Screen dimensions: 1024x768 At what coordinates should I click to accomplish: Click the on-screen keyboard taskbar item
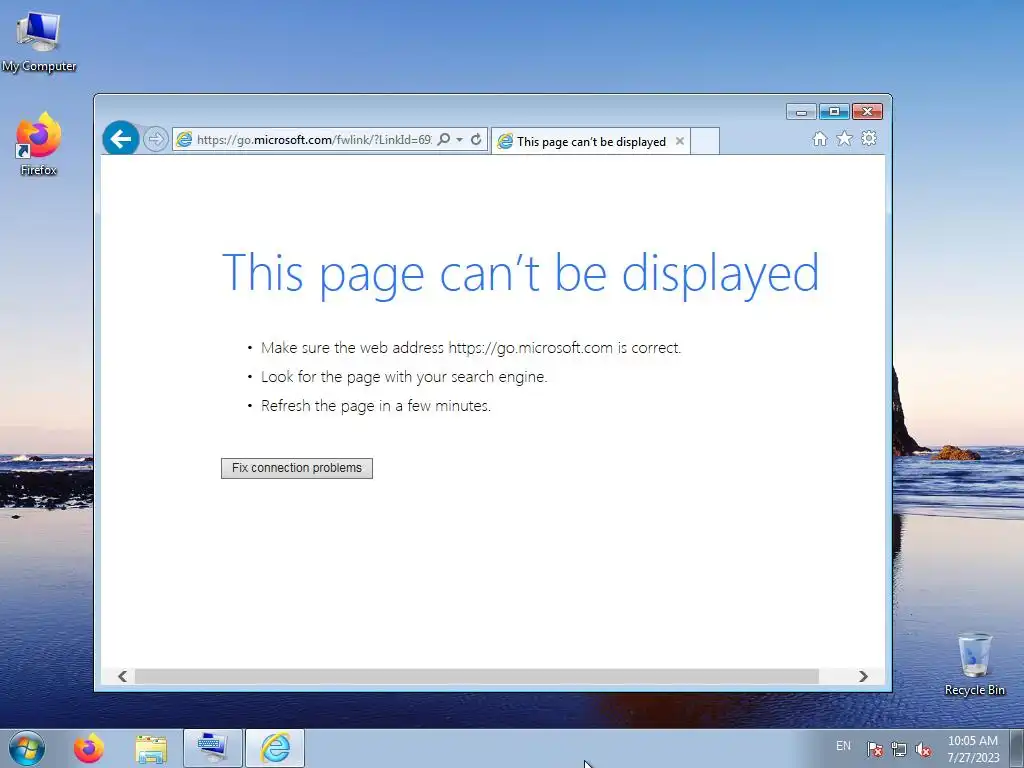213,748
